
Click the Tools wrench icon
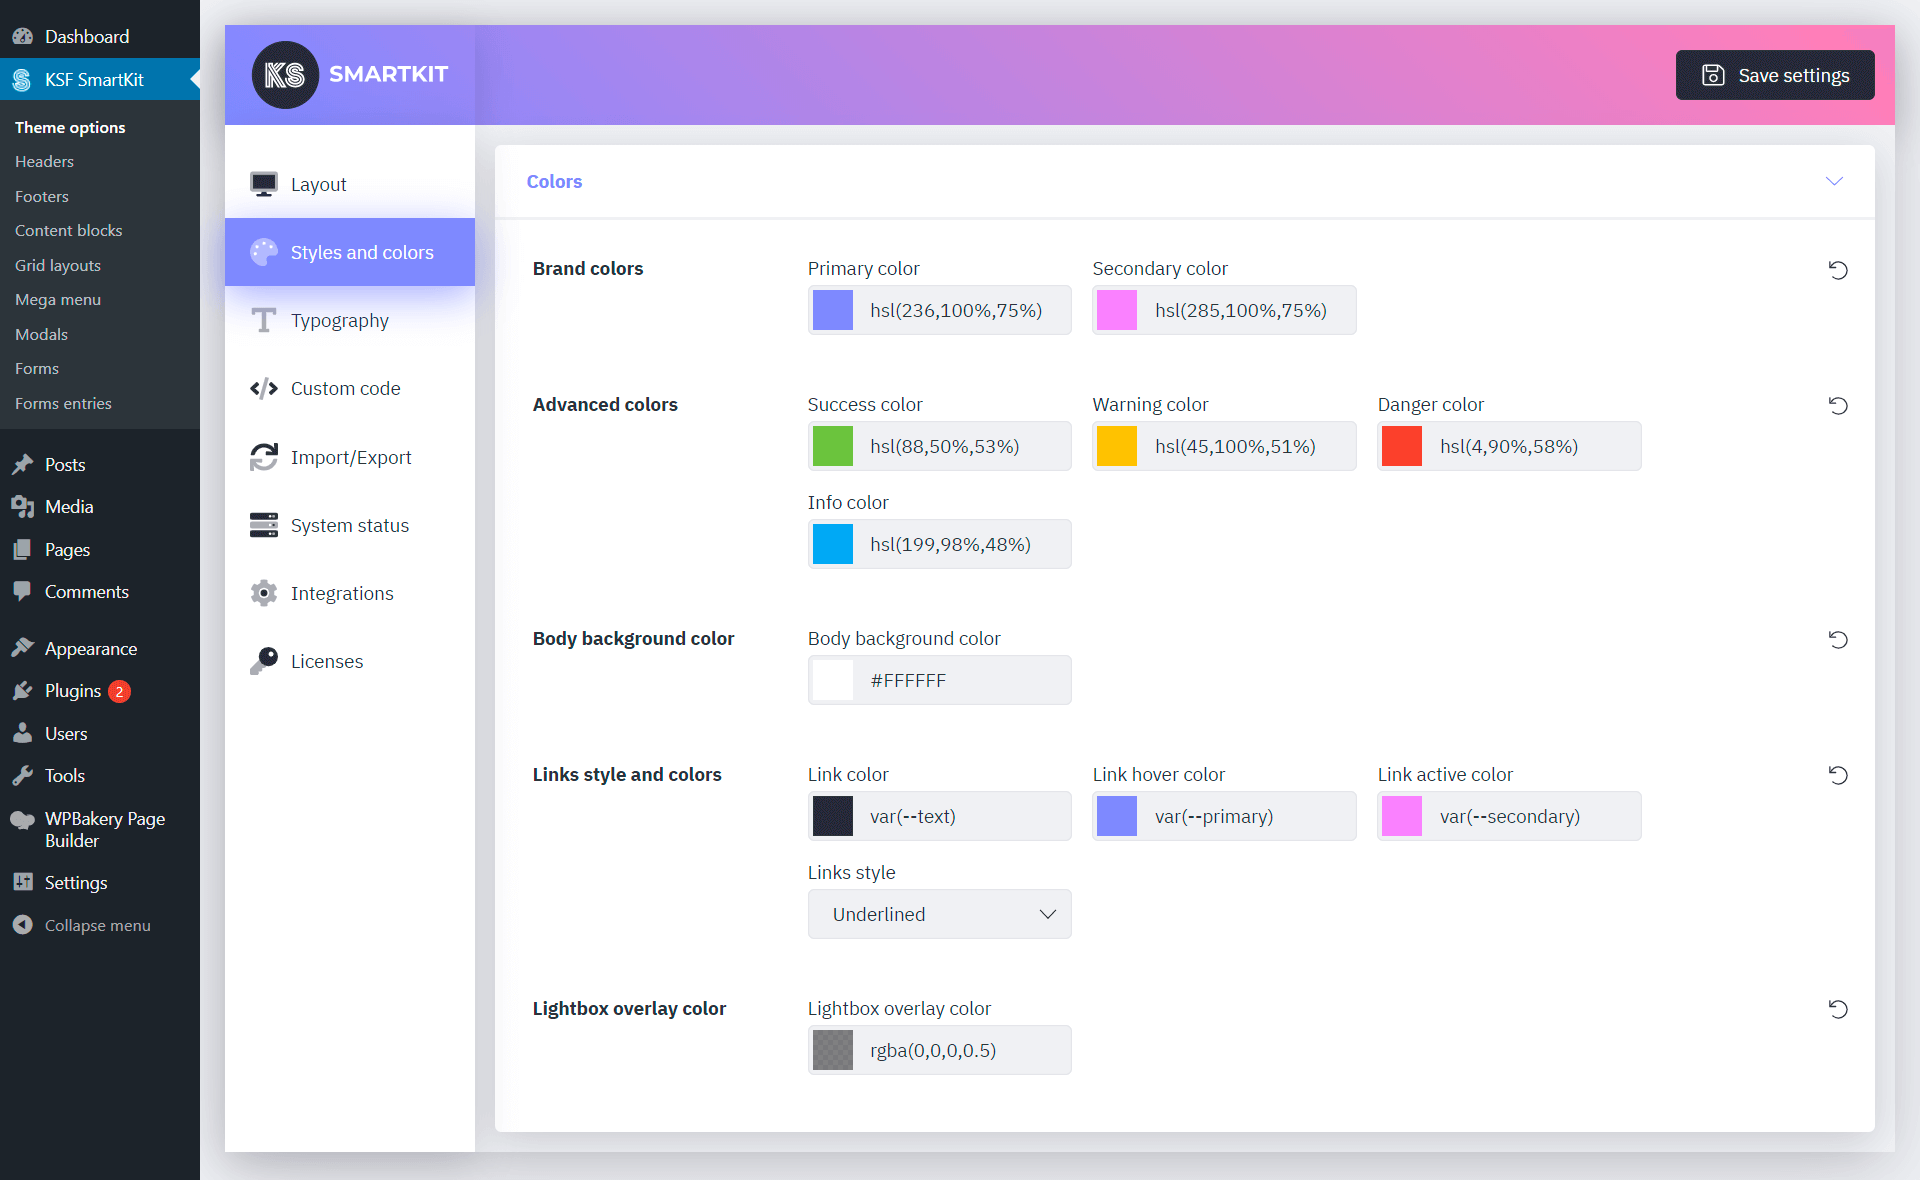coord(22,776)
